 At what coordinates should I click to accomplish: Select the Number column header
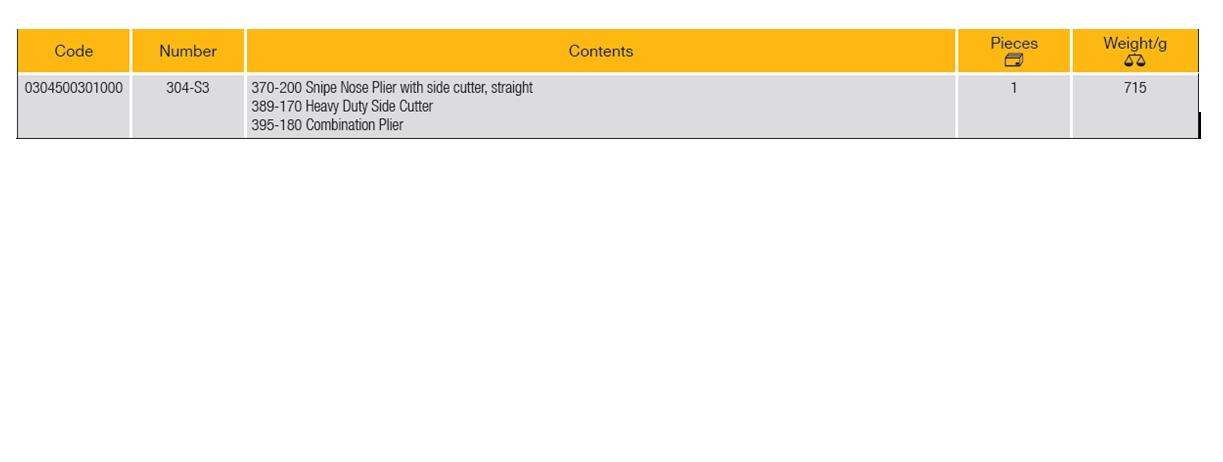[188, 51]
